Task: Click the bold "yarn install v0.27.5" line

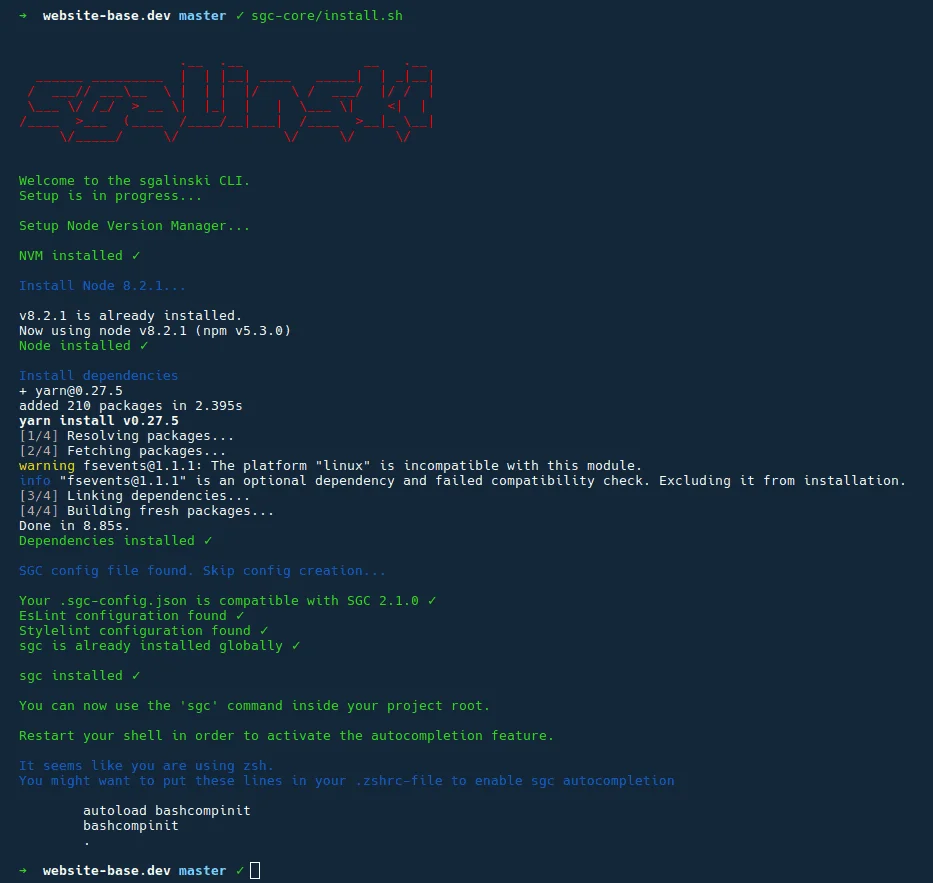Action: pyautogui.click(x=99, y=421)
